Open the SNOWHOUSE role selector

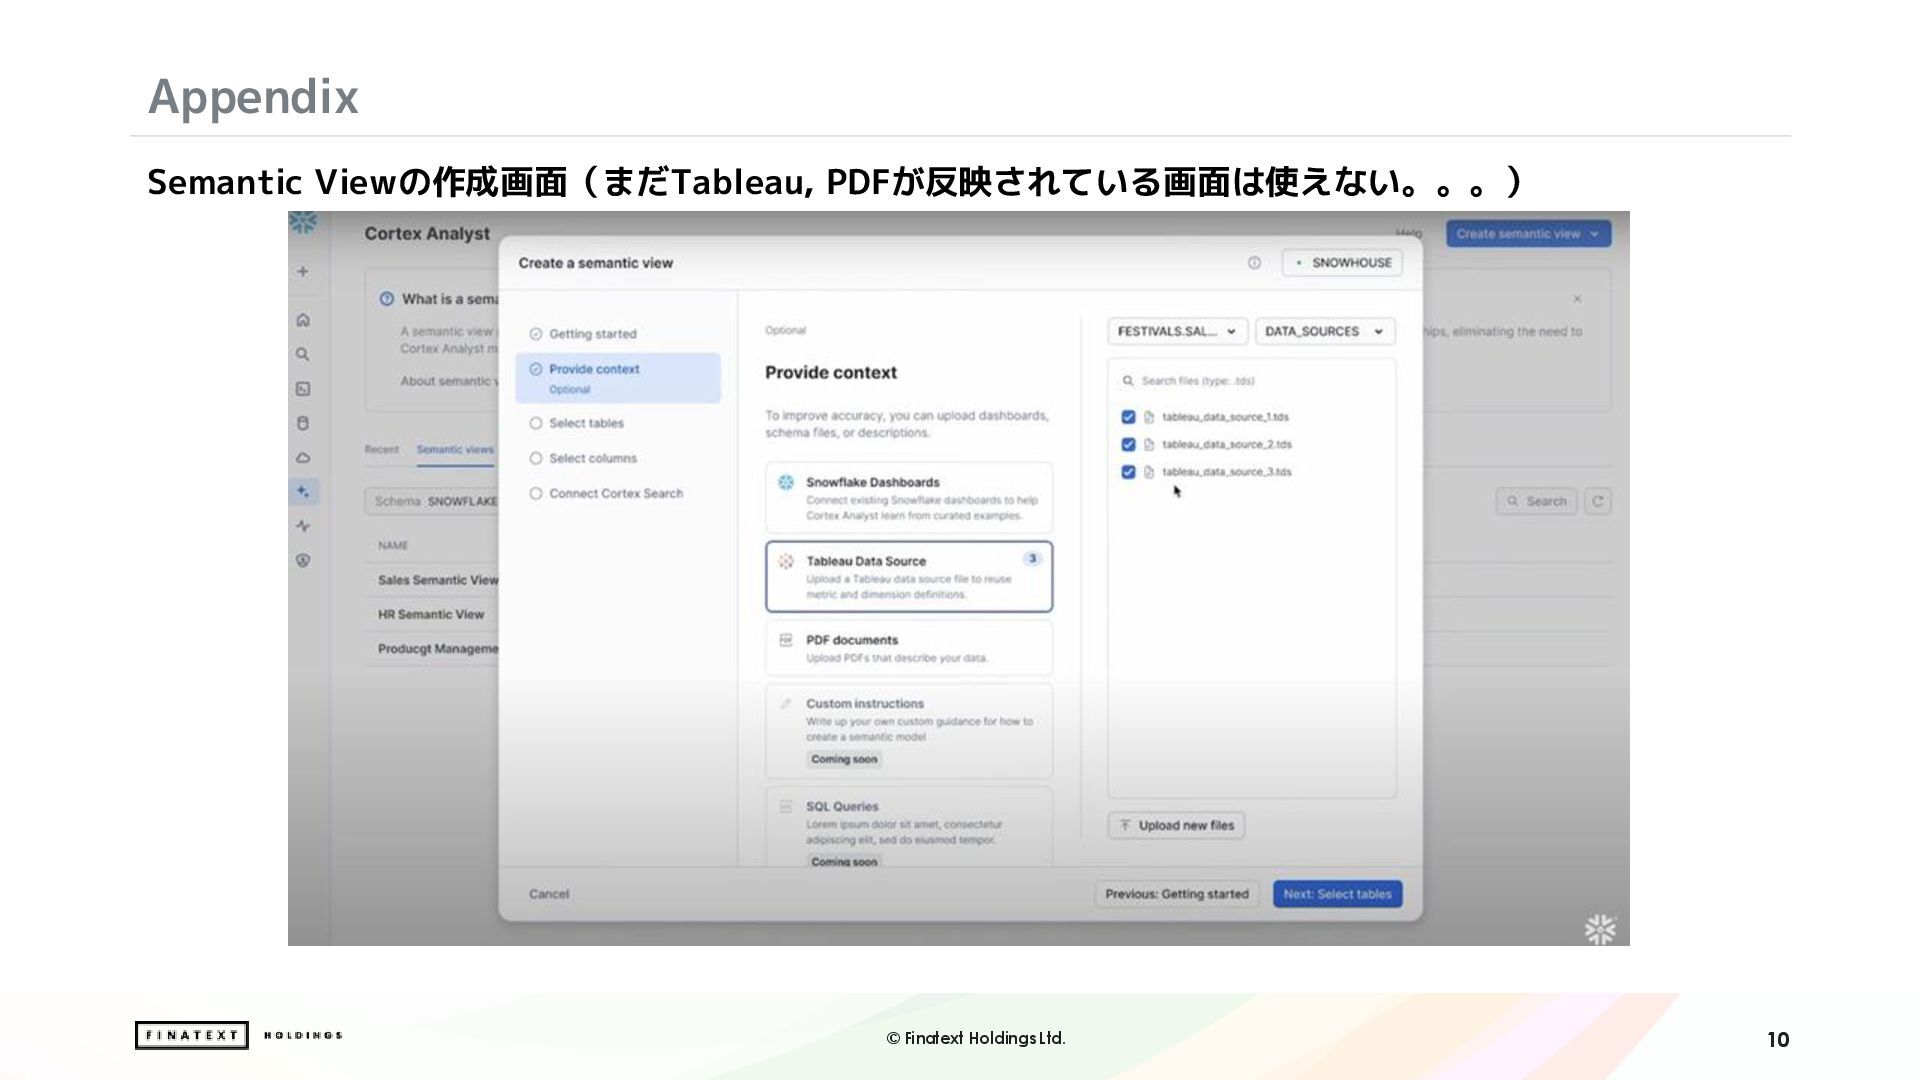tap(1342, 263)
